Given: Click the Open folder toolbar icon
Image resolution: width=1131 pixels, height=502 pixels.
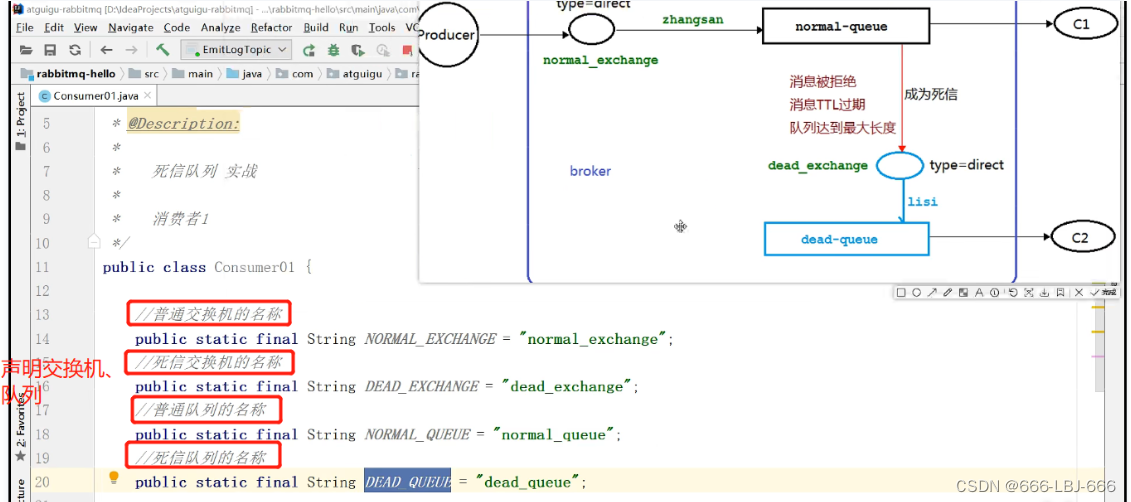Looking at the screenshot, I should (26, 50).
